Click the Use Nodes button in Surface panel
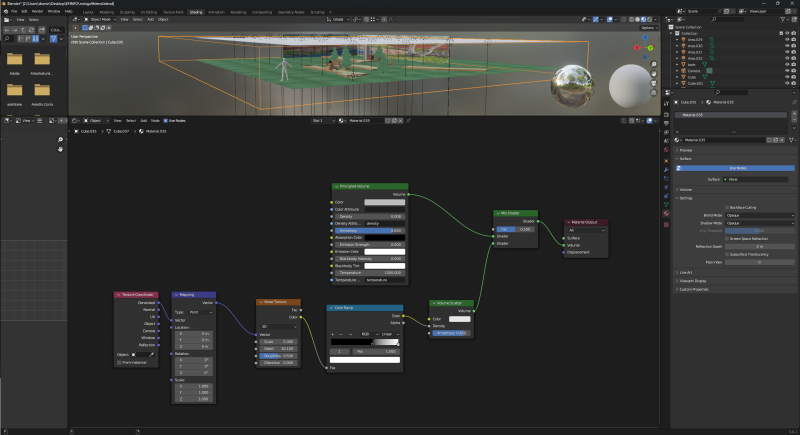The image size is (800, 435). pos(735,168)
